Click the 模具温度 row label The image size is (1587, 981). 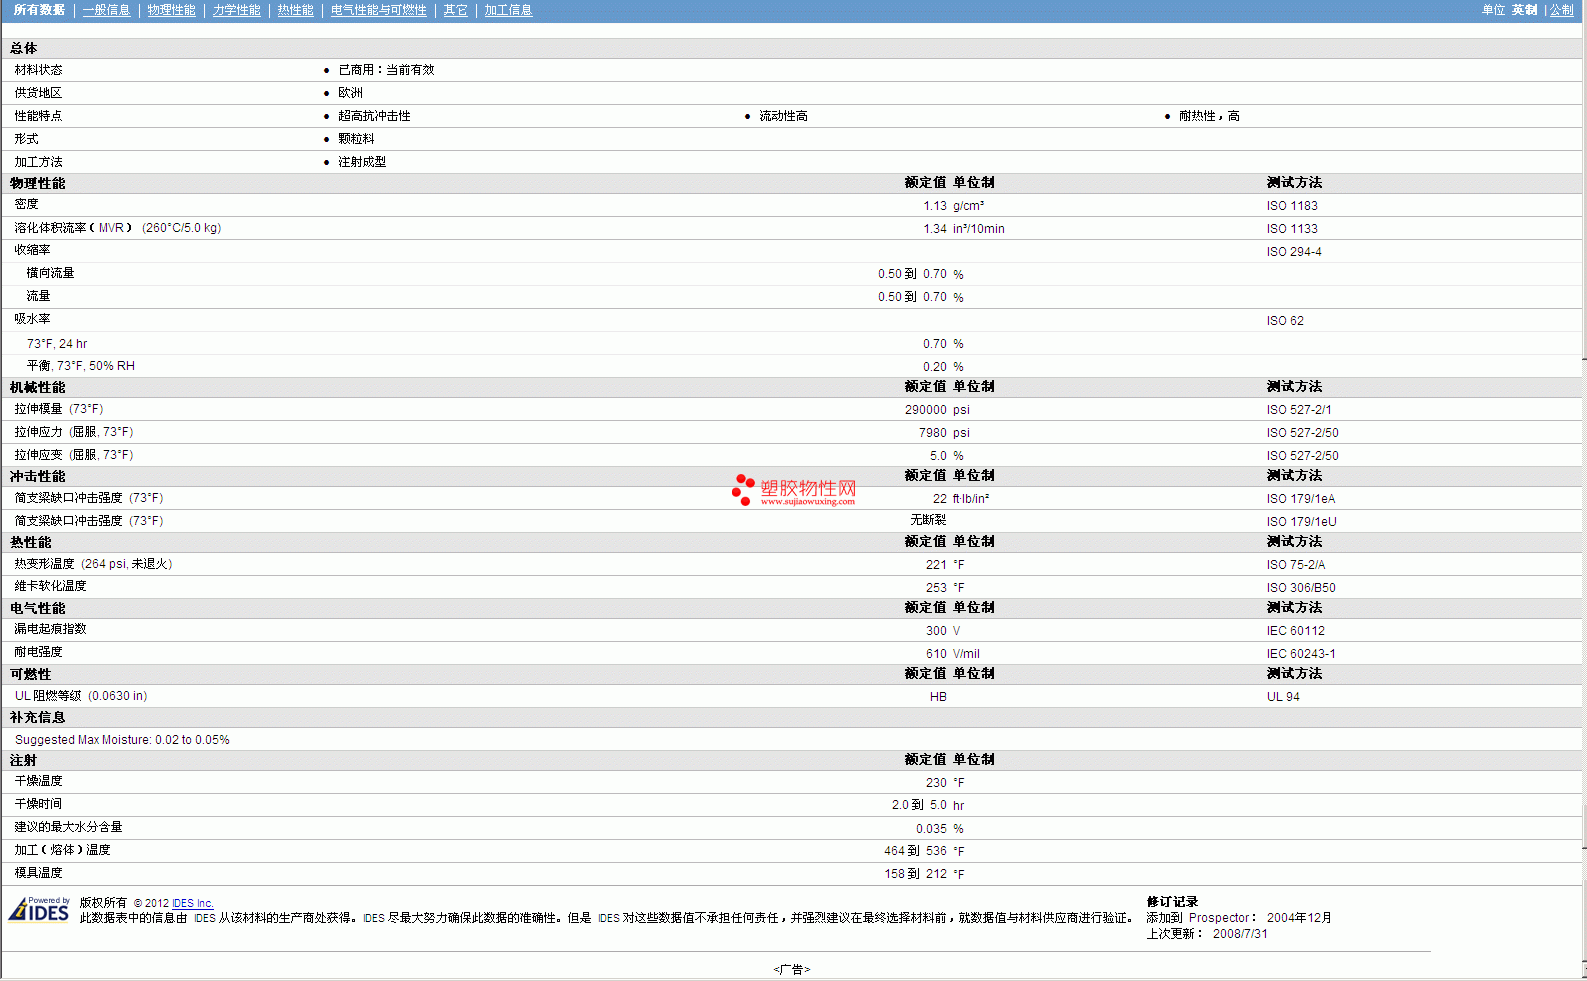(x=38, y=873)
